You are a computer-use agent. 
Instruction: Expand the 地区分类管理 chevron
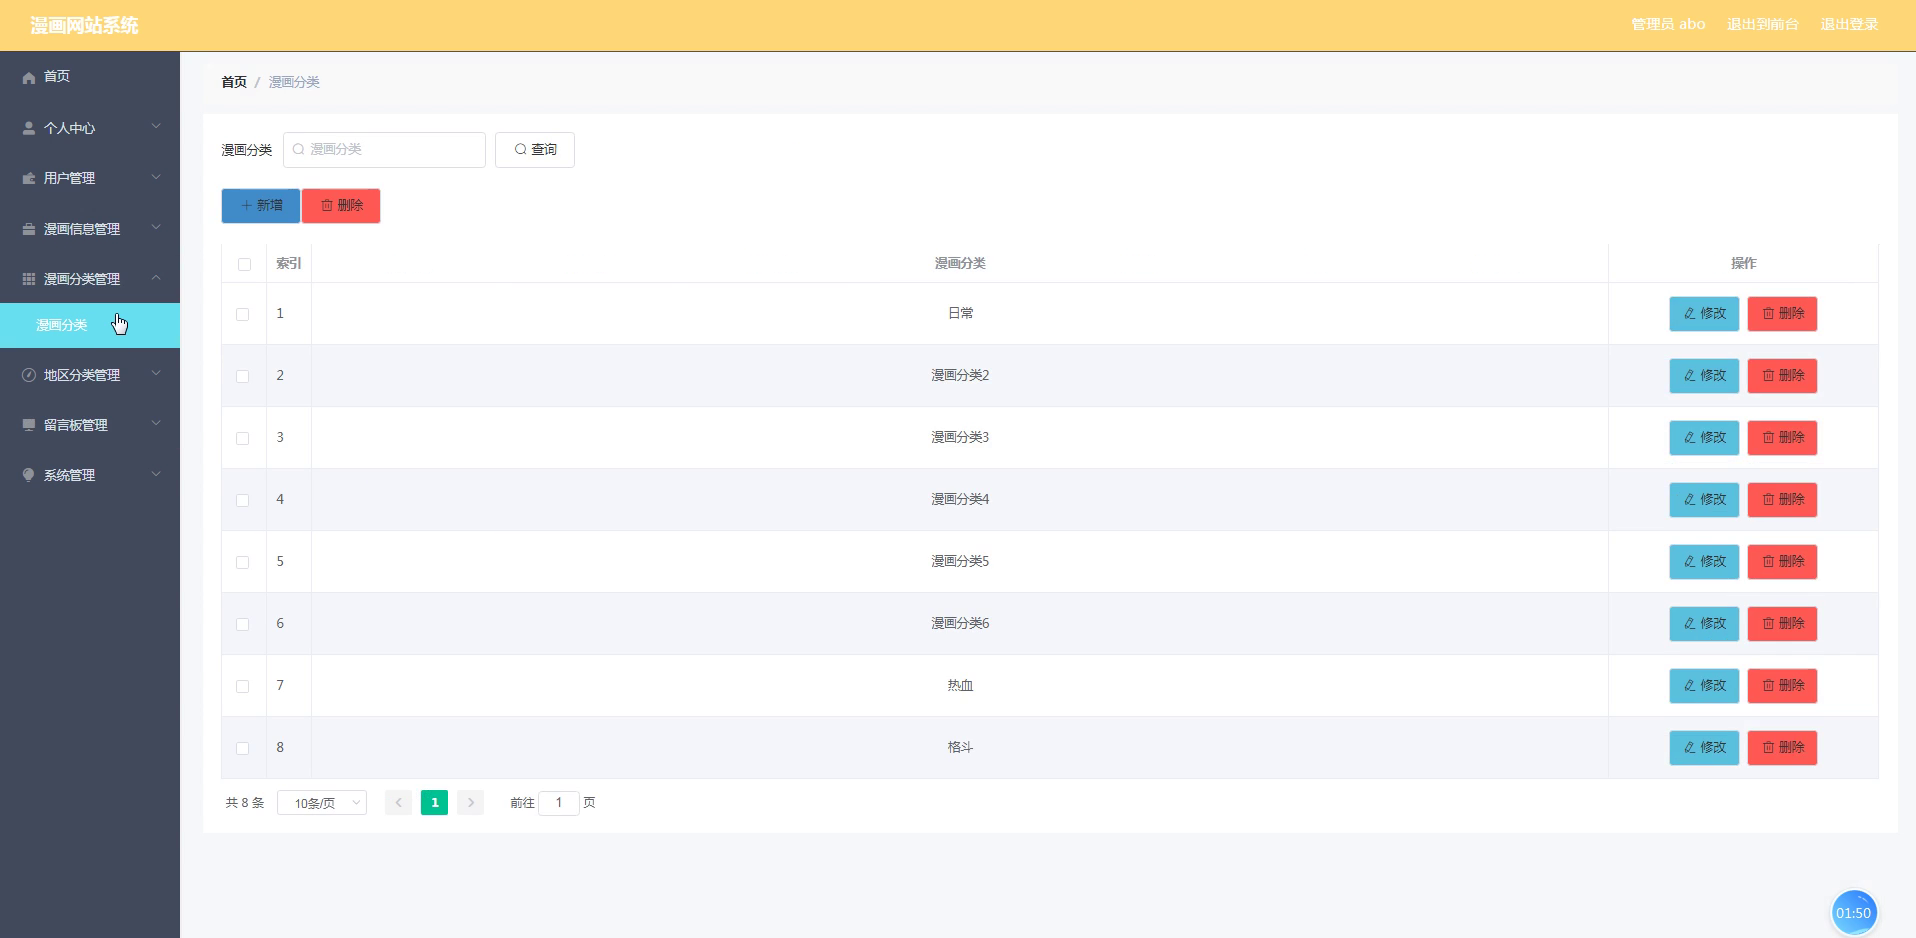pos(156,374)
